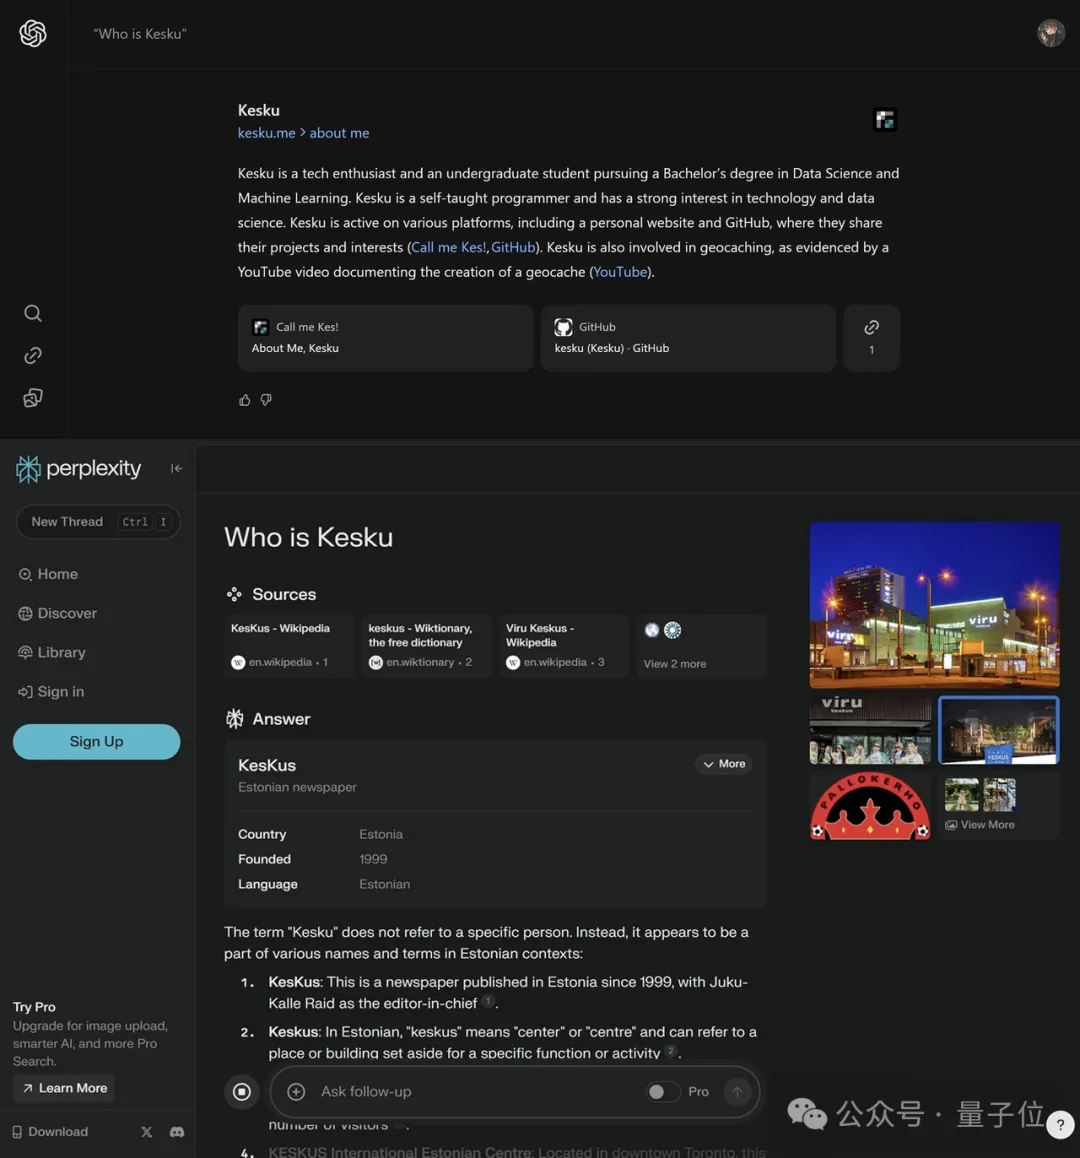Open the large Viru Keskus image
The height and width of the screenshot is (1158, 1080).
tap(934, 604)
